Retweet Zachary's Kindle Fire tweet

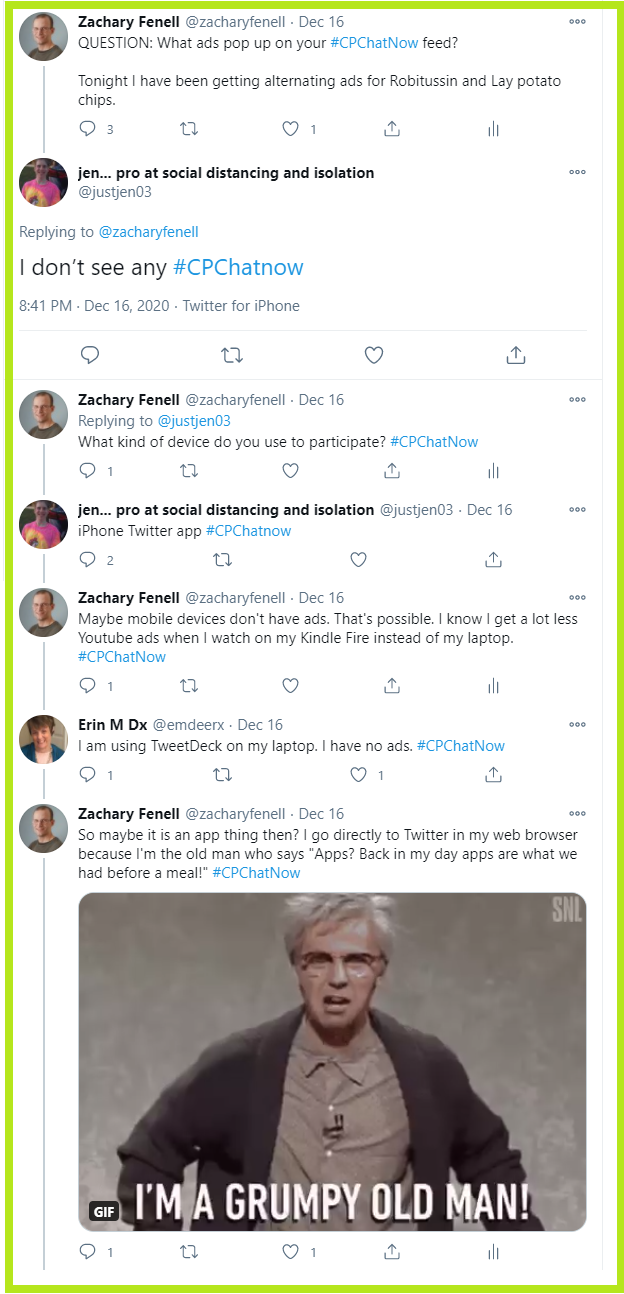click(189, 685)
